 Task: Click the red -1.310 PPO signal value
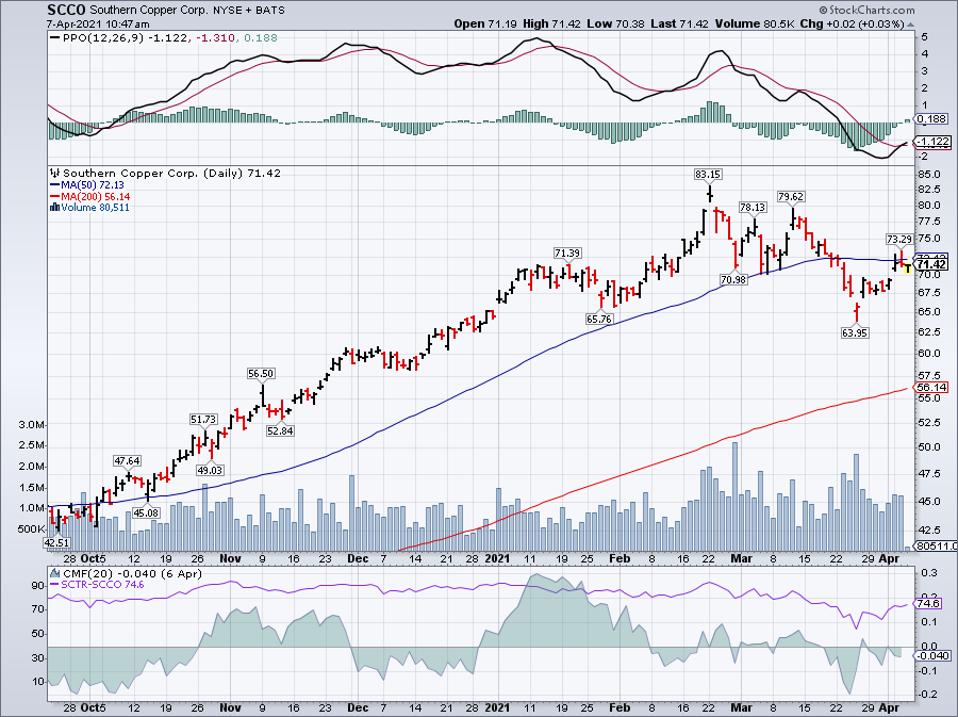click(x=212, y=38)
